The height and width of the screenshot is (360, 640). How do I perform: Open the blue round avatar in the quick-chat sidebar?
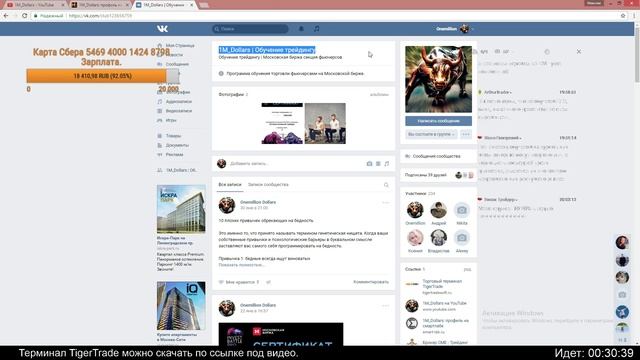(622, 312)
